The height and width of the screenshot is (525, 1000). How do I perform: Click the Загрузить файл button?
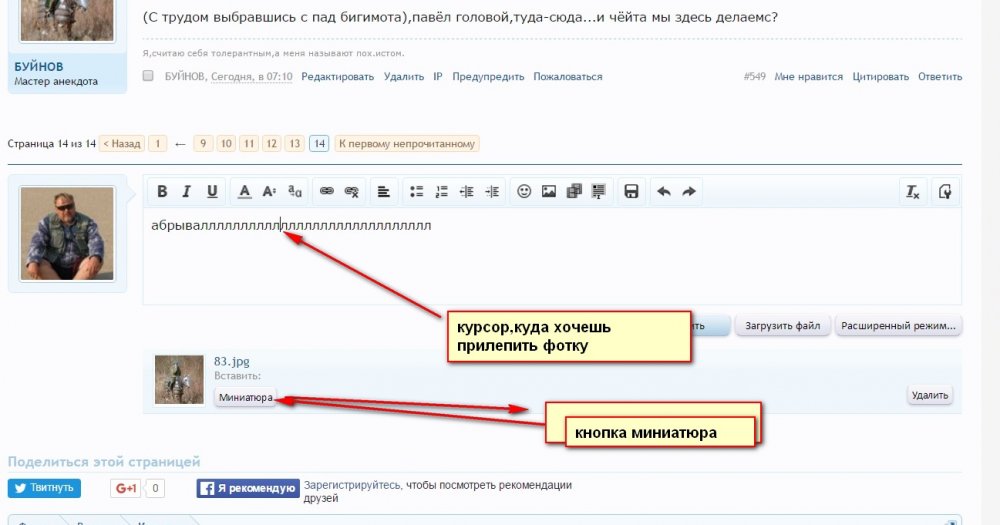click(782, 326)
